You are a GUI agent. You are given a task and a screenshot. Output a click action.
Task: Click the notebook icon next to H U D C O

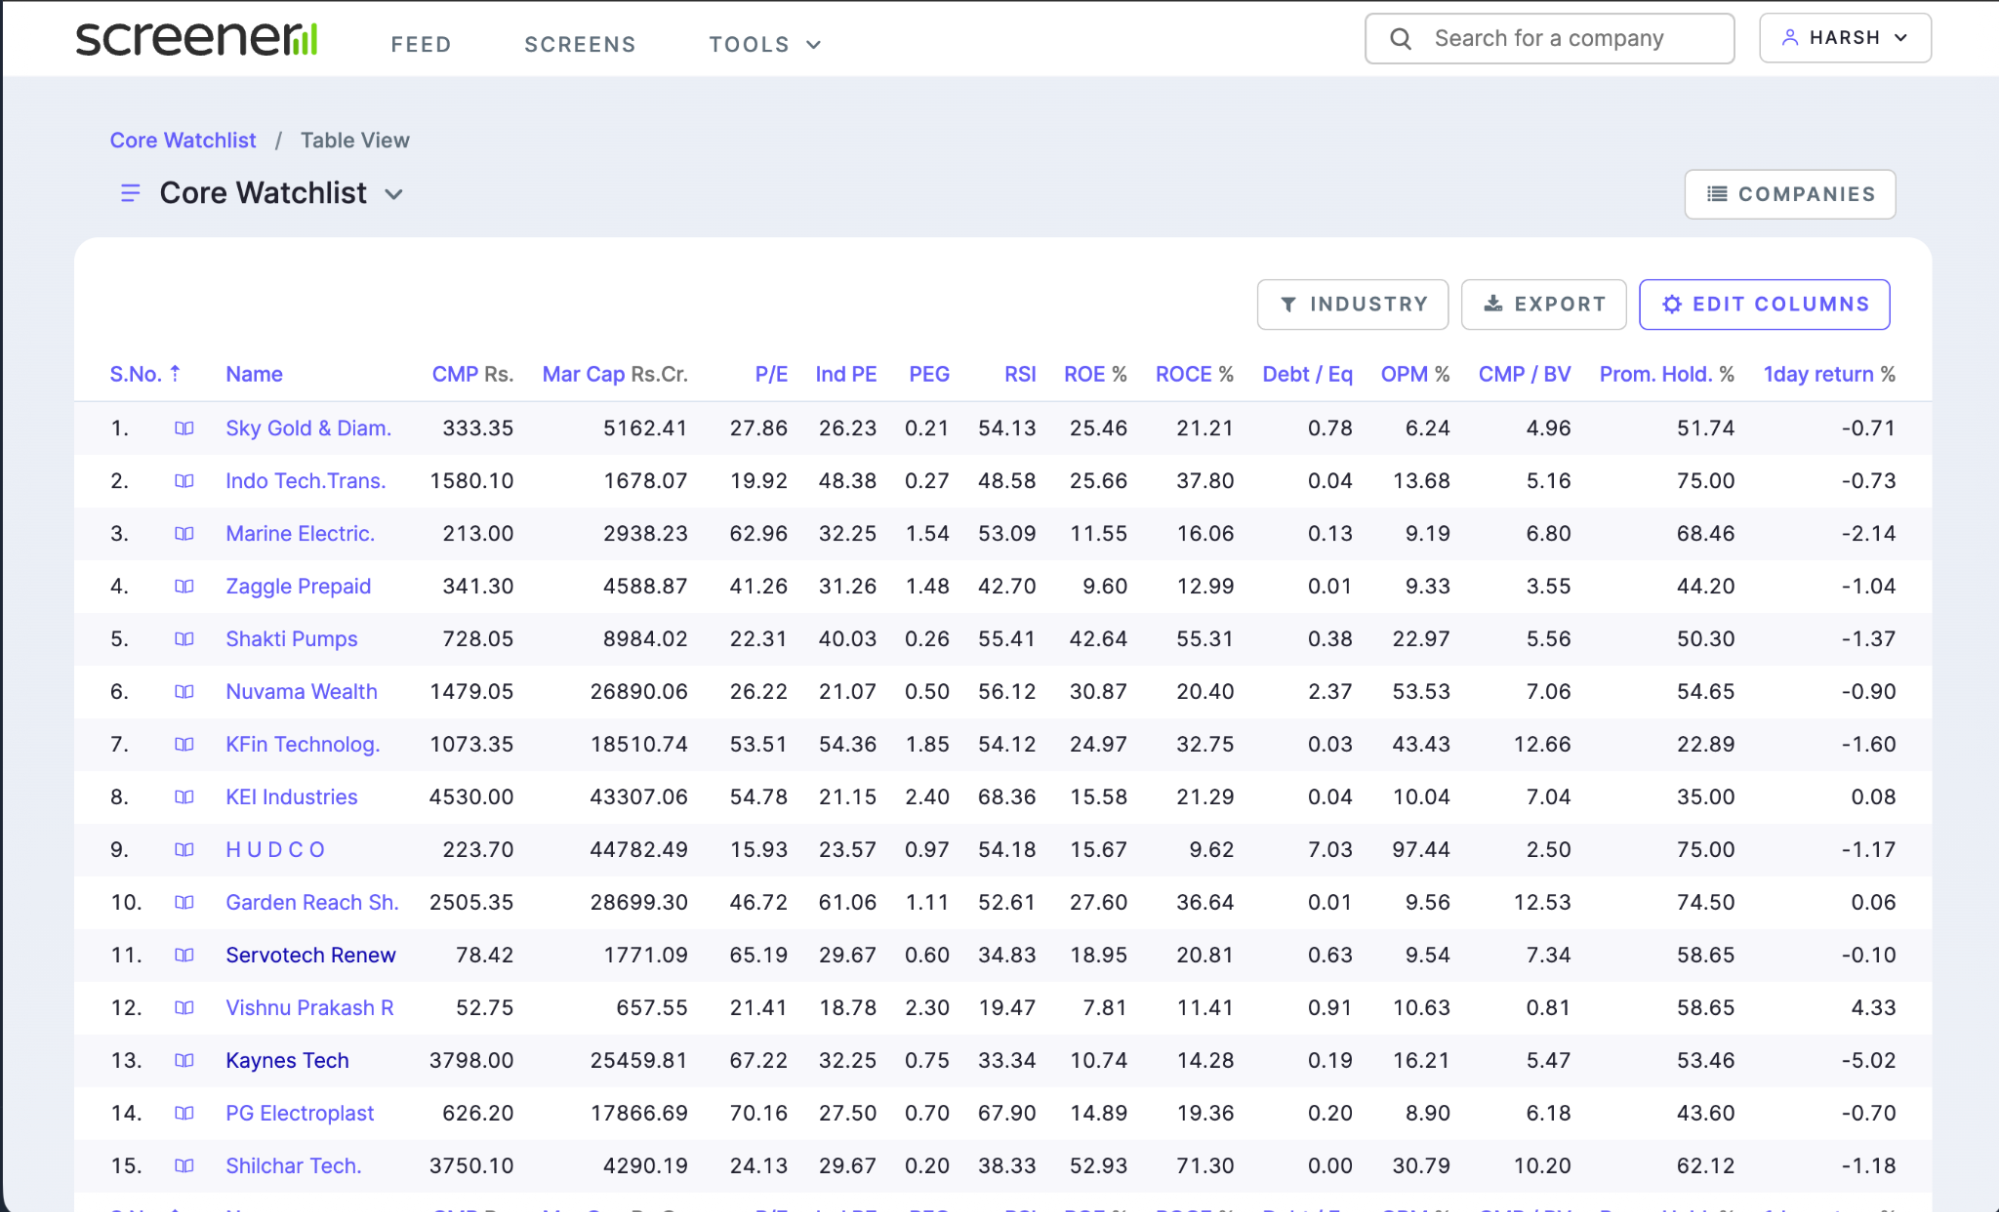pyautogui.click(x=184, y=849)
